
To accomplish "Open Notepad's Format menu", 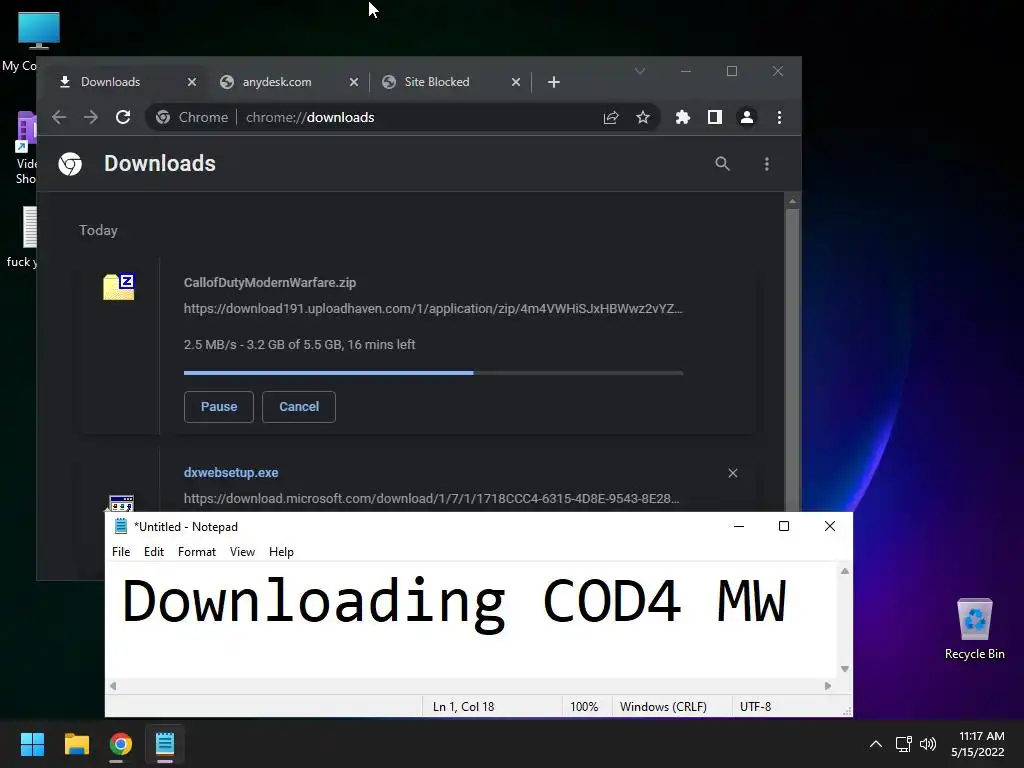I will (197, 552).
